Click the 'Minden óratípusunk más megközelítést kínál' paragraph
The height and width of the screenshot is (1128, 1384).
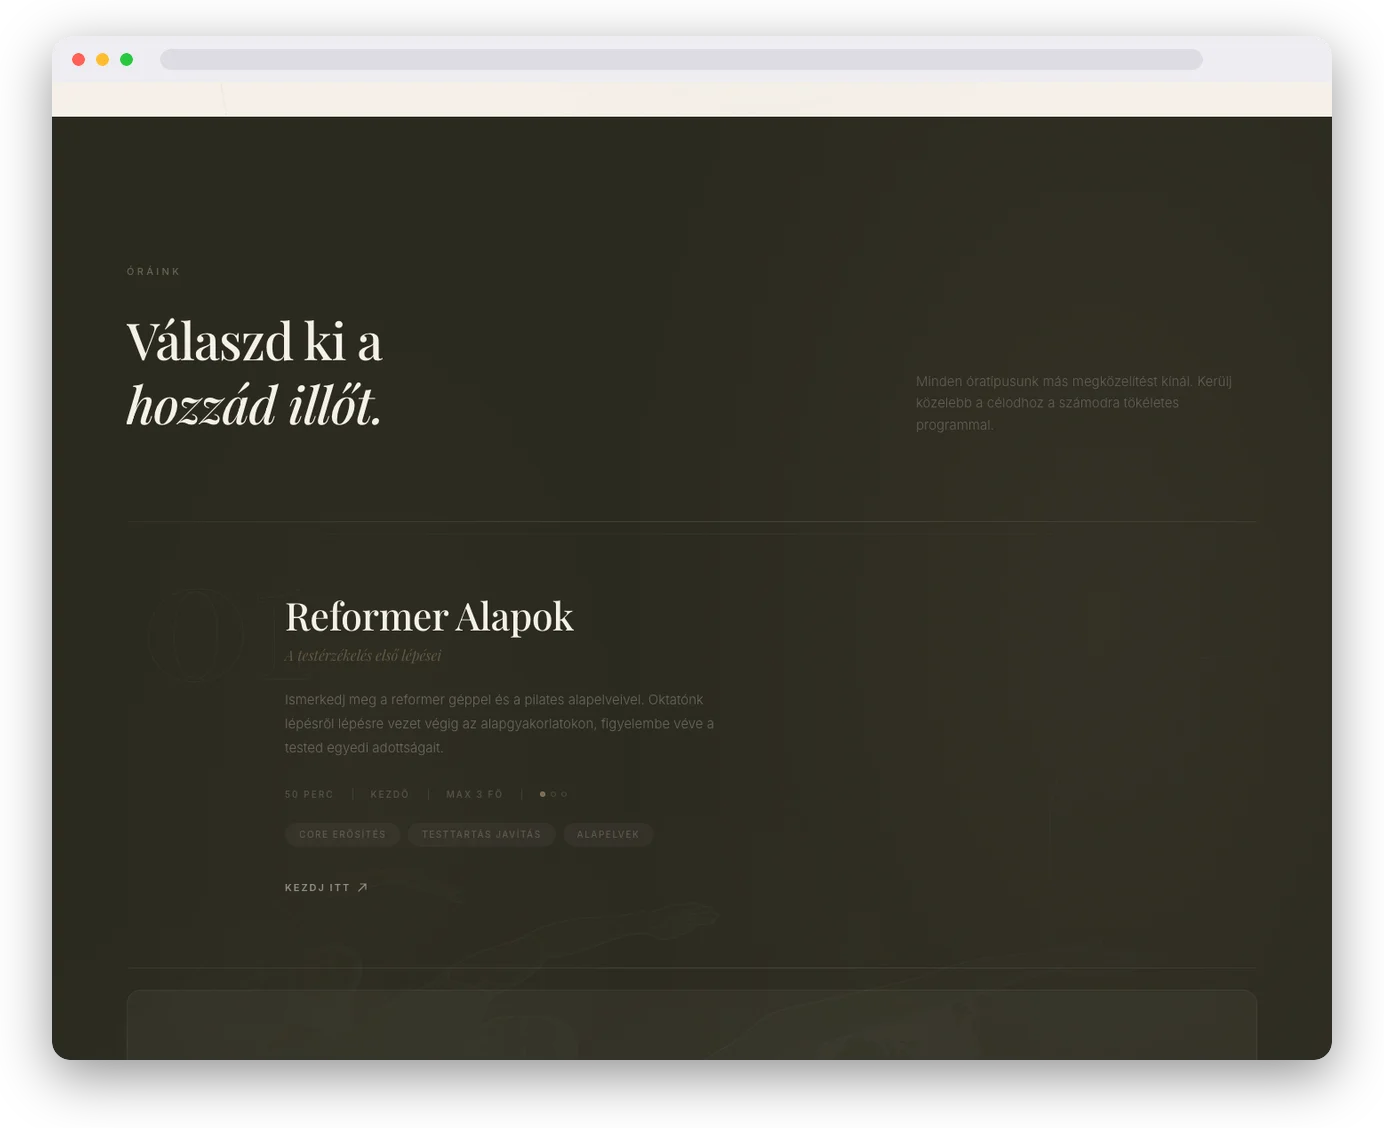(x=1074, y=403)
